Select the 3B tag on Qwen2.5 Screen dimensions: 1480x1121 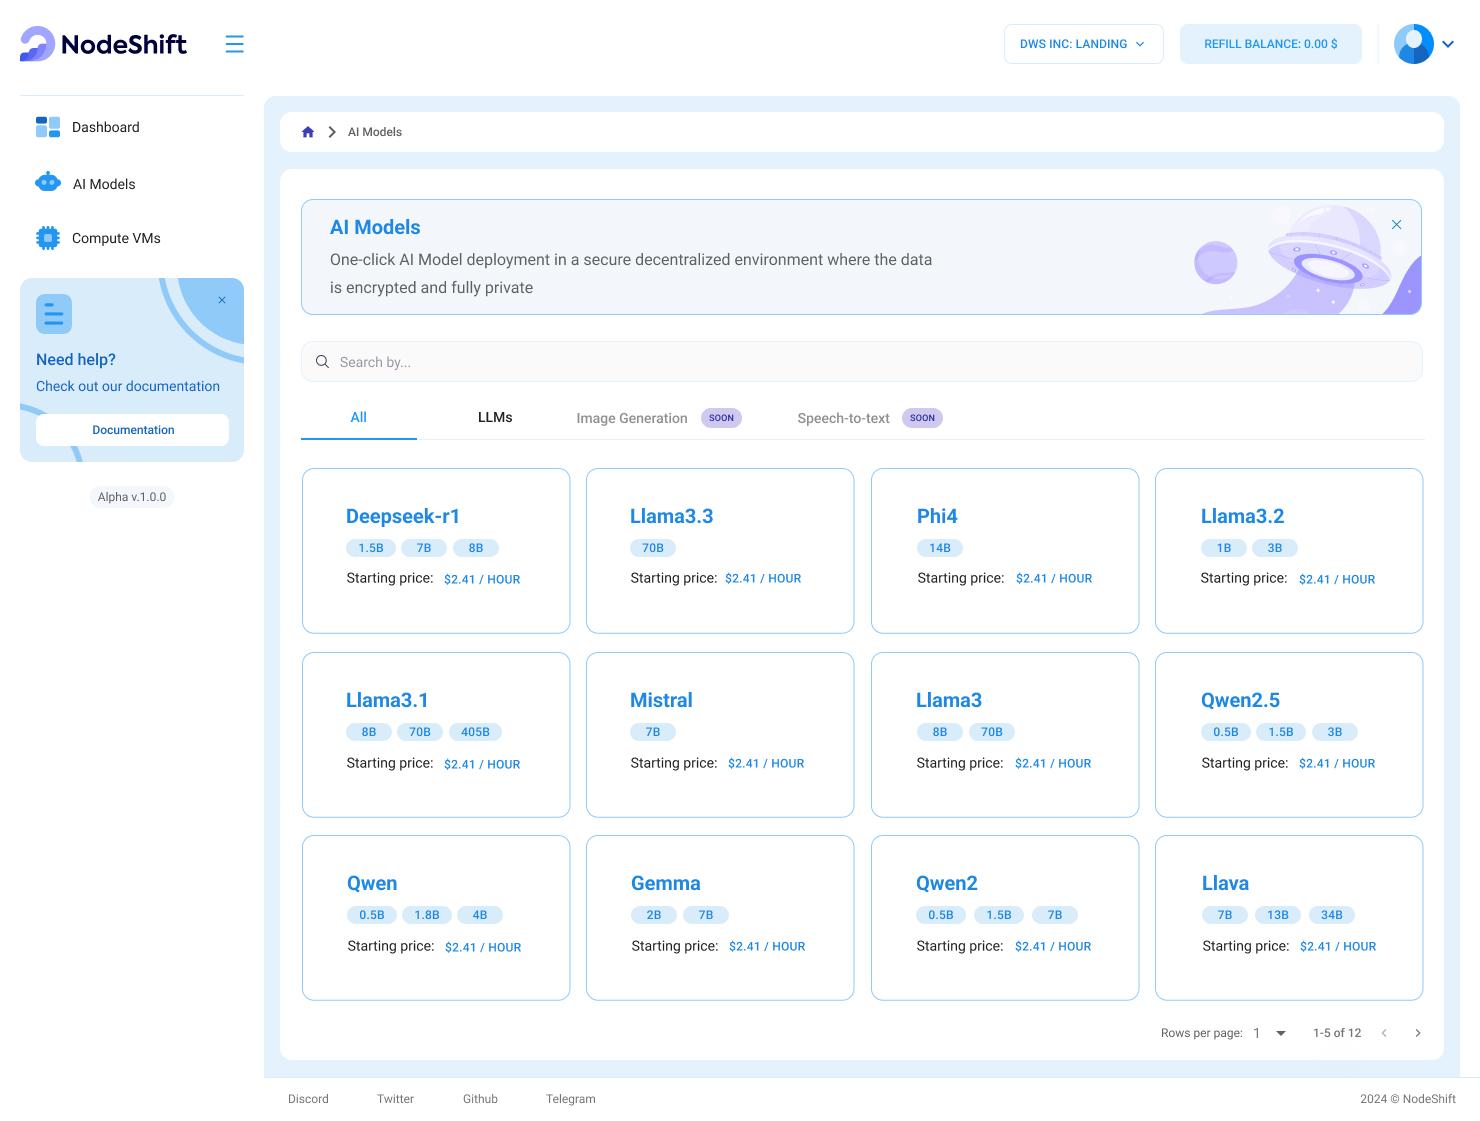pos(1335,732)
